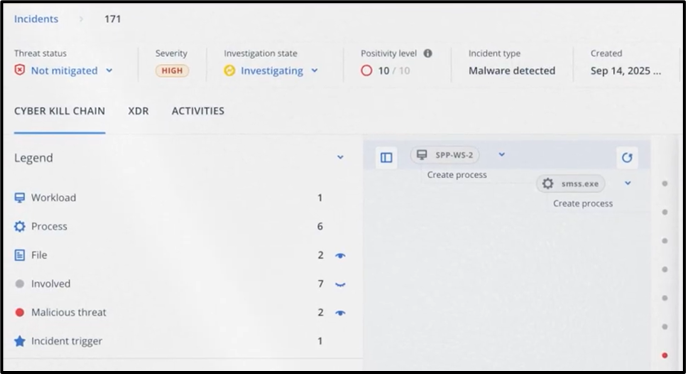
Task: Click the yellow Investigating status icon
Action: tap(230, 70)
